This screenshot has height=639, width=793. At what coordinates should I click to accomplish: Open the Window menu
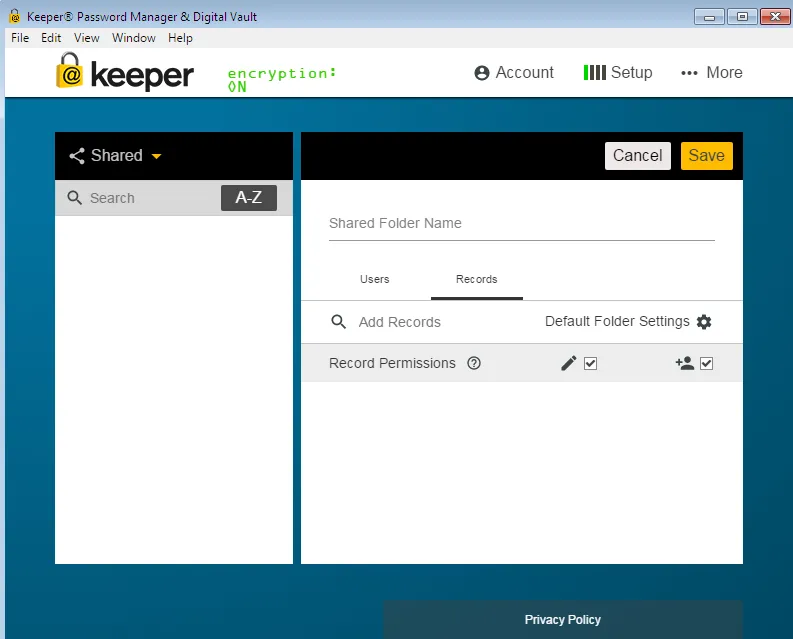tap(134, 38)
